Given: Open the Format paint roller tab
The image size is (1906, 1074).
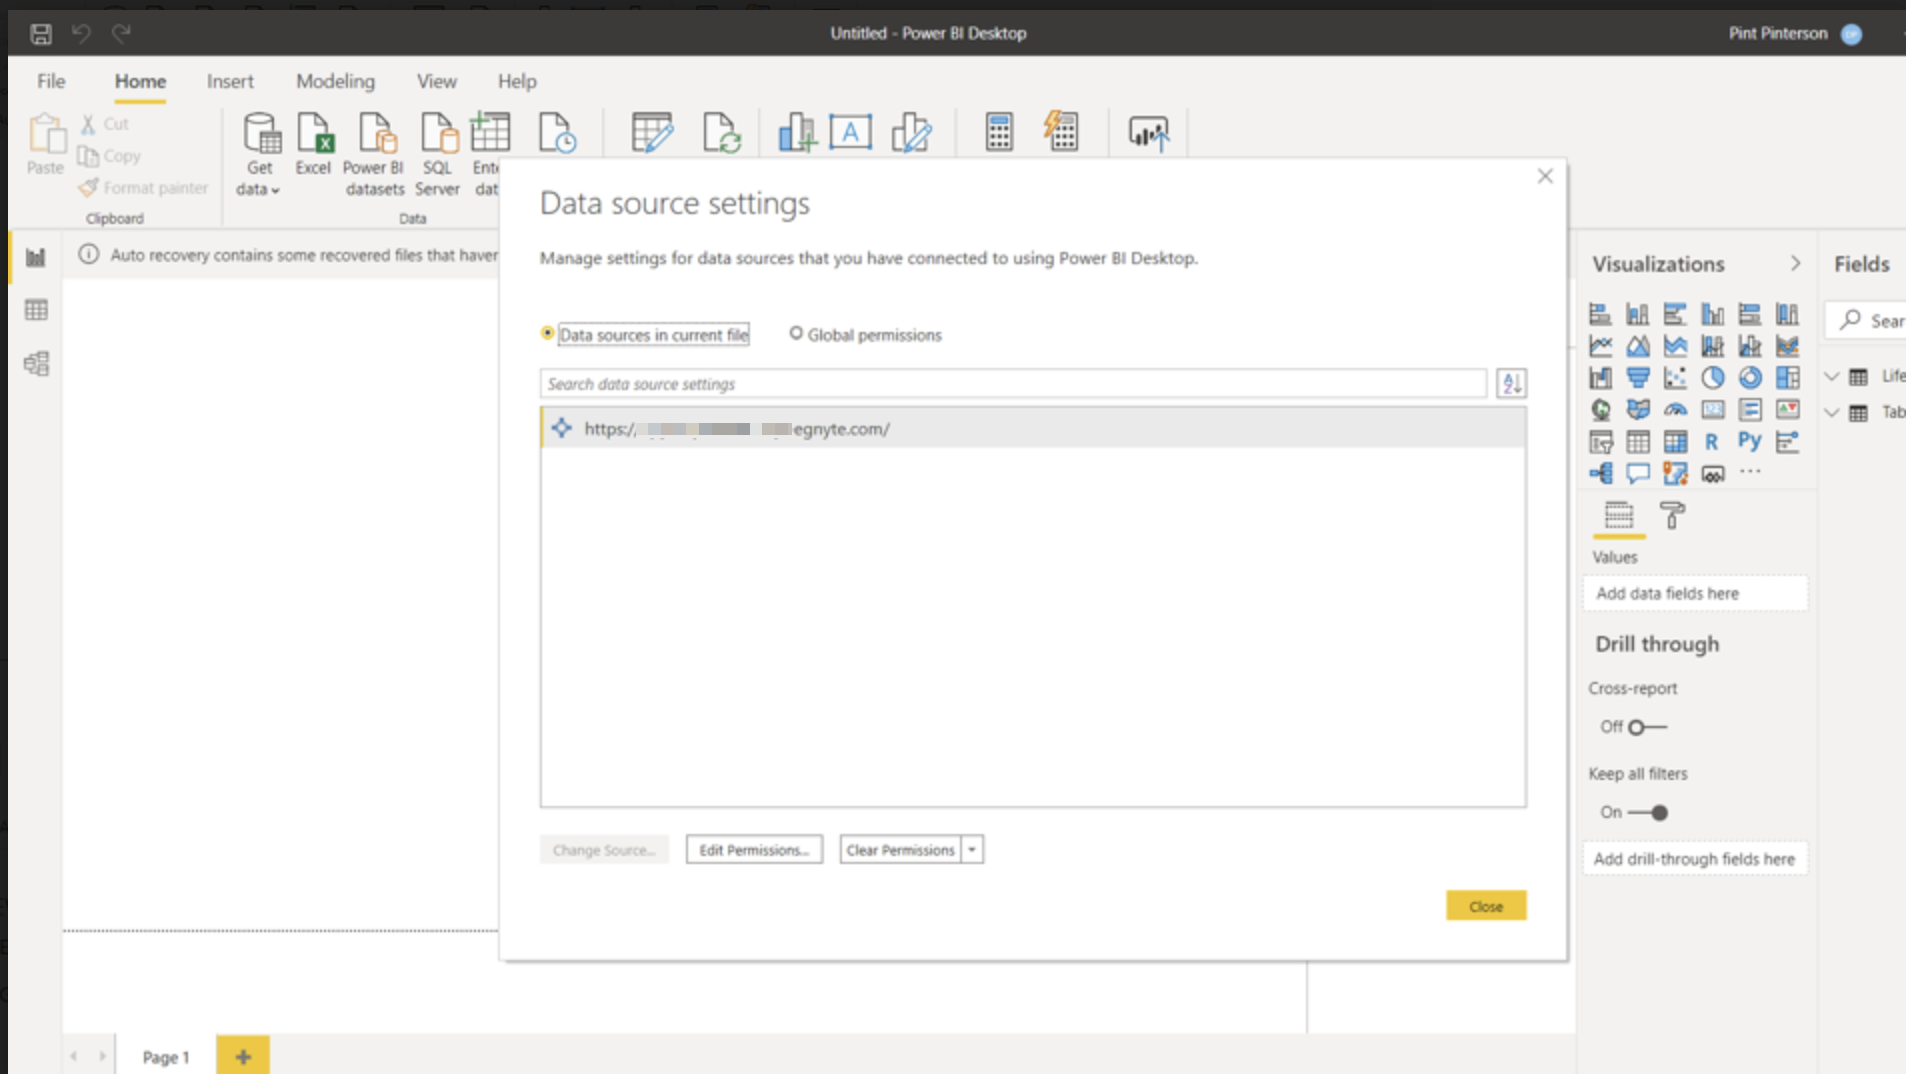Looking at the screenshot, I should click(1672, 516).
